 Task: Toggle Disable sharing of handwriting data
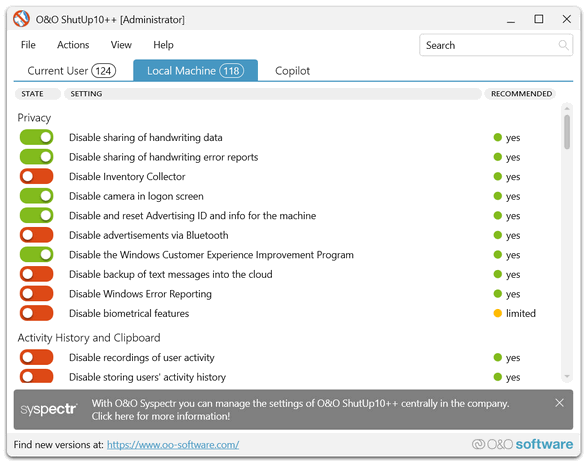coord(36,137)
